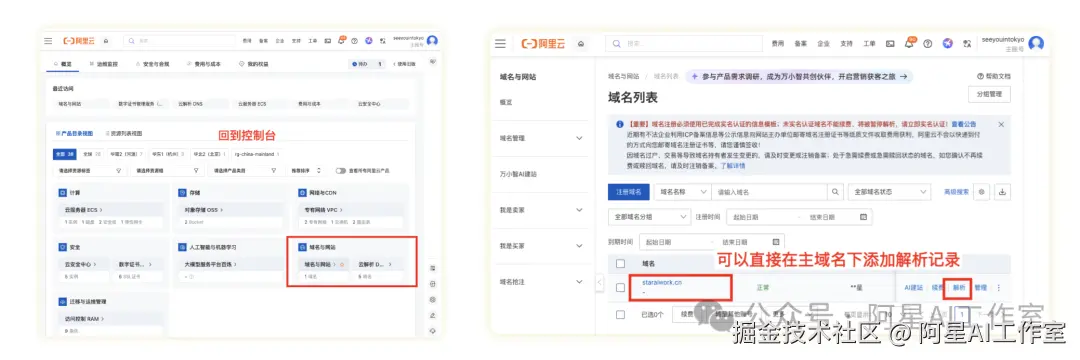Click the help icon in console window top bar
Viewport: 1080px width, 360px height.
point(354,41)
